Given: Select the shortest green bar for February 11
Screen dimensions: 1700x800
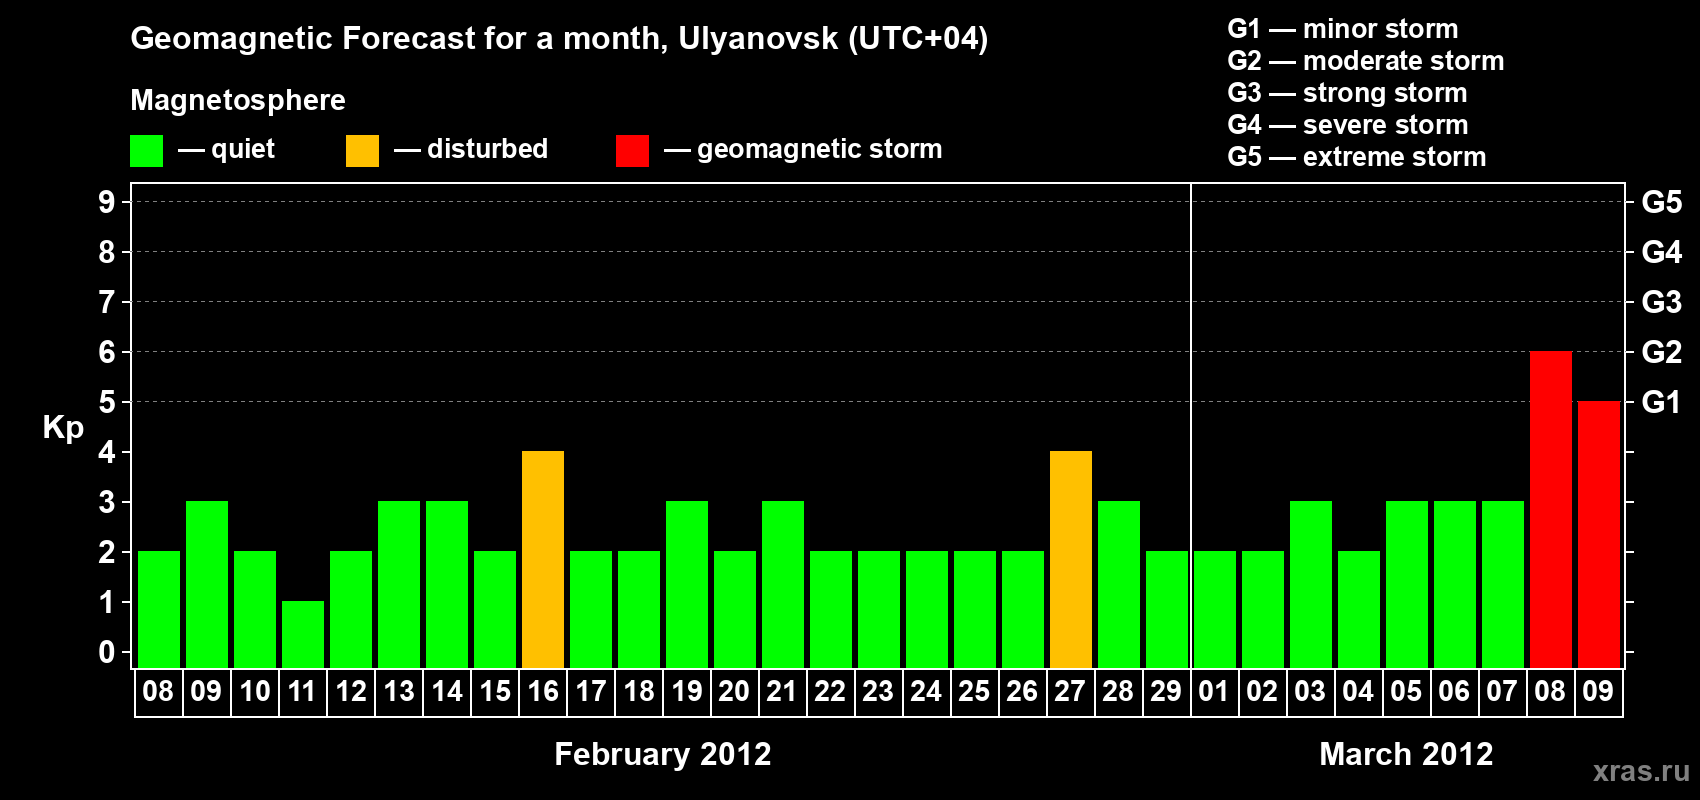Looking at the screenshot, I should [x=303, y=634].
